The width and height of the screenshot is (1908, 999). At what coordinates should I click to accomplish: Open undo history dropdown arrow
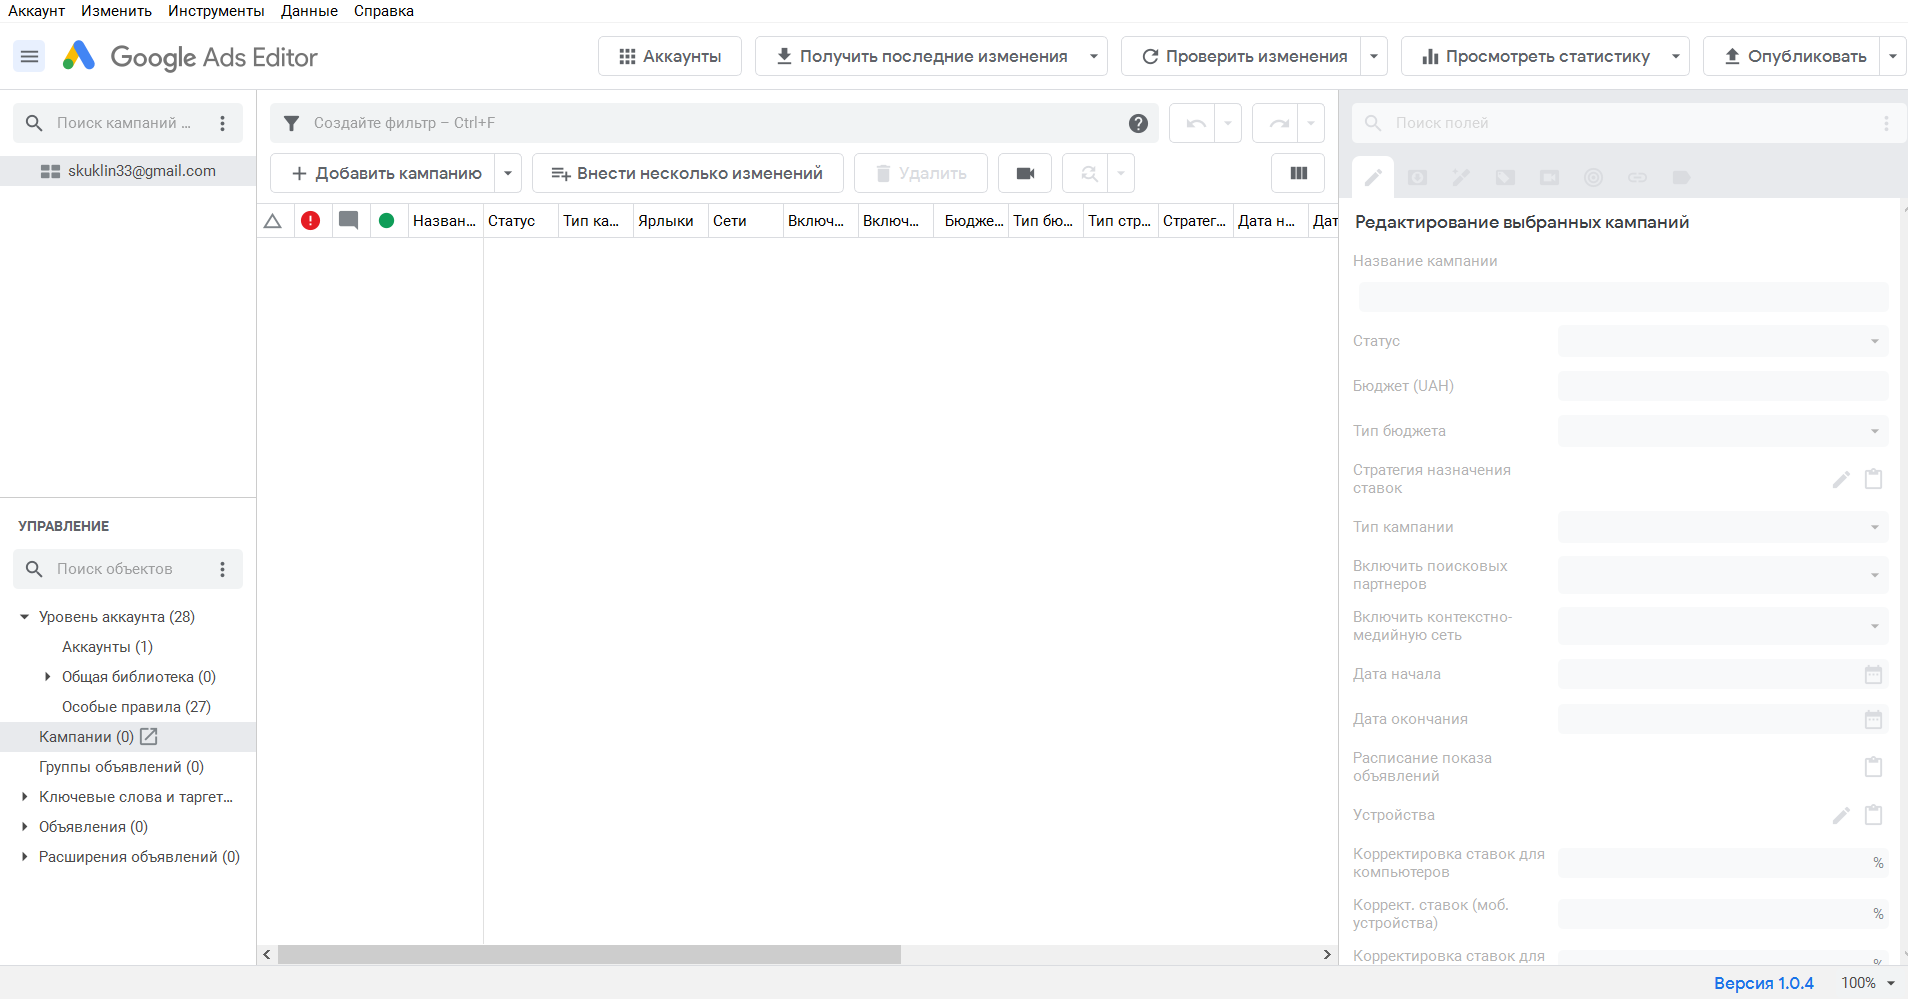(x=1227, y=123)
